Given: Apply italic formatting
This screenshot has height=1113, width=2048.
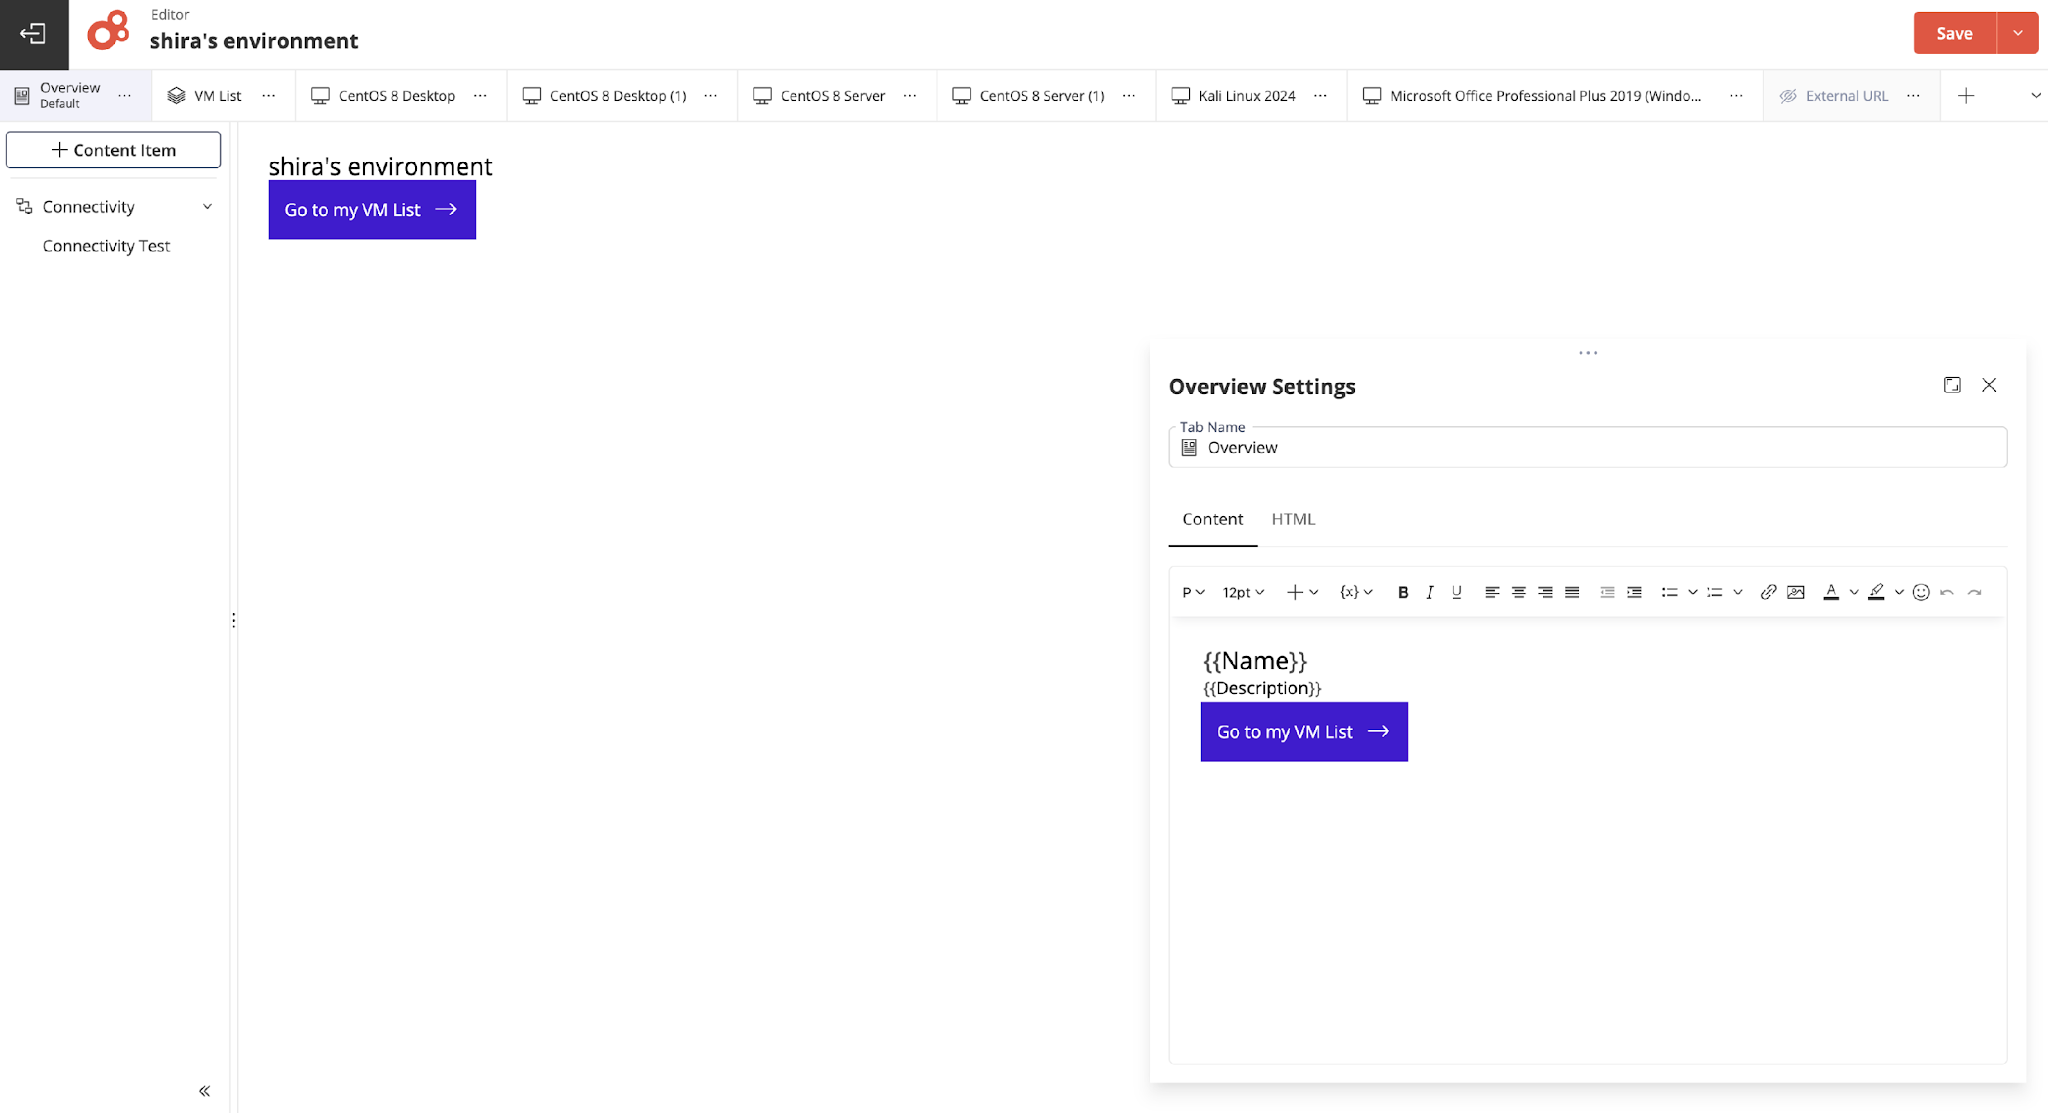Looking at the screenshot, I should pyautogui.click(x=1430, y=592).
